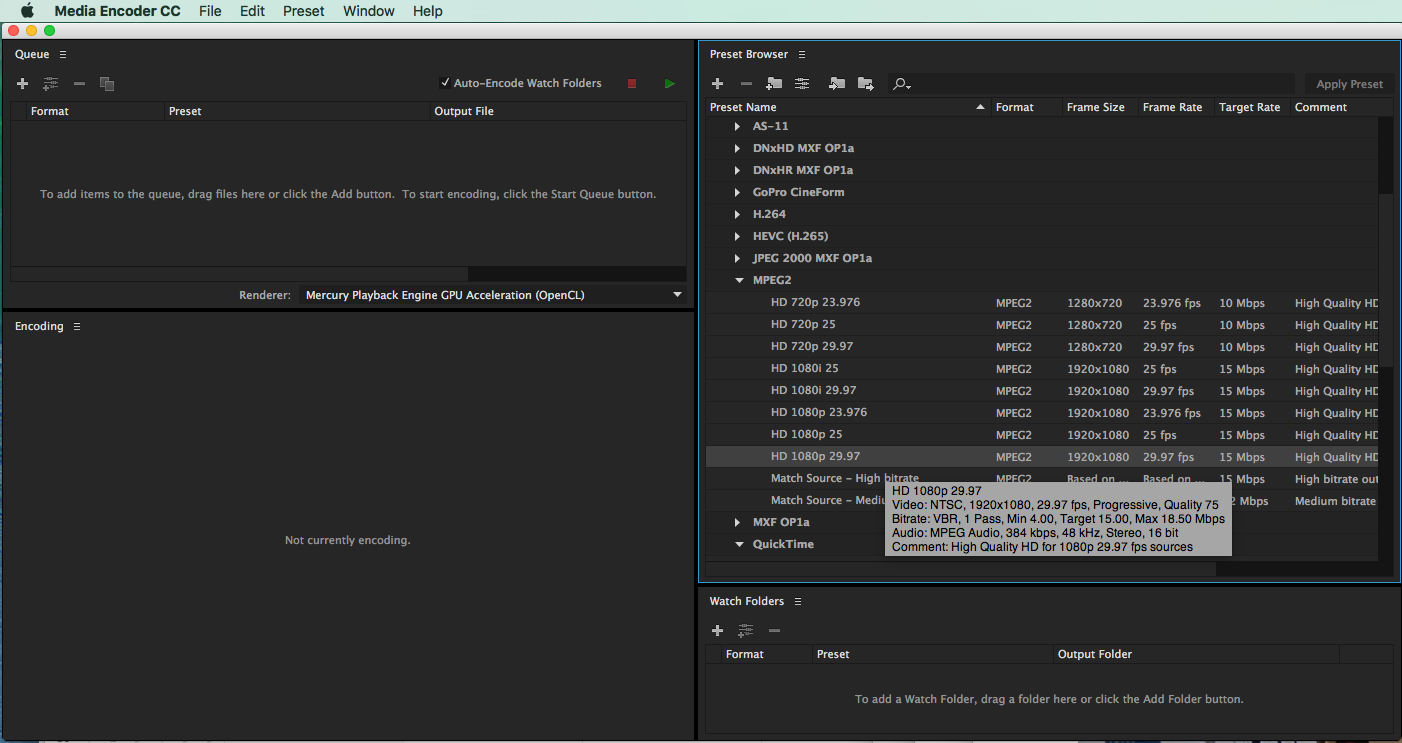The image size is (1402, 743).
Task: Open the Preset menu
Action: tap(304, 11)
